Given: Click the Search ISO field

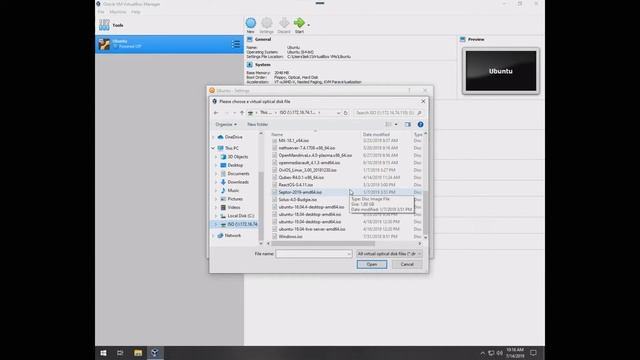Looking at the screenshot, I should click(388, 113).
